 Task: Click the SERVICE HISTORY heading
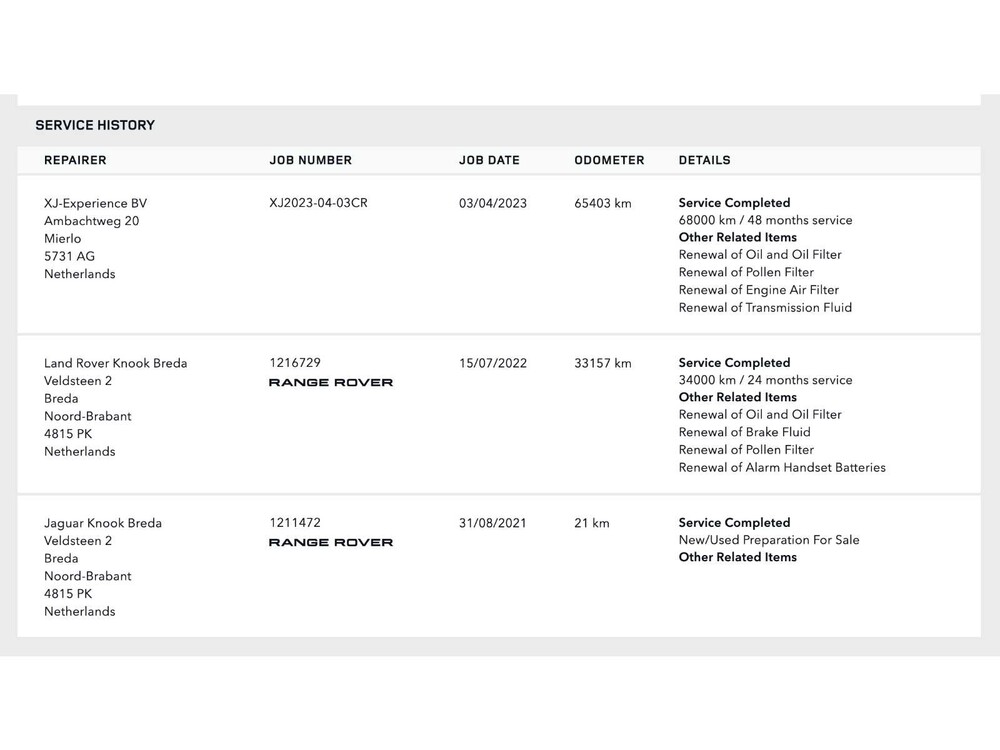click(x=95, y=125)
